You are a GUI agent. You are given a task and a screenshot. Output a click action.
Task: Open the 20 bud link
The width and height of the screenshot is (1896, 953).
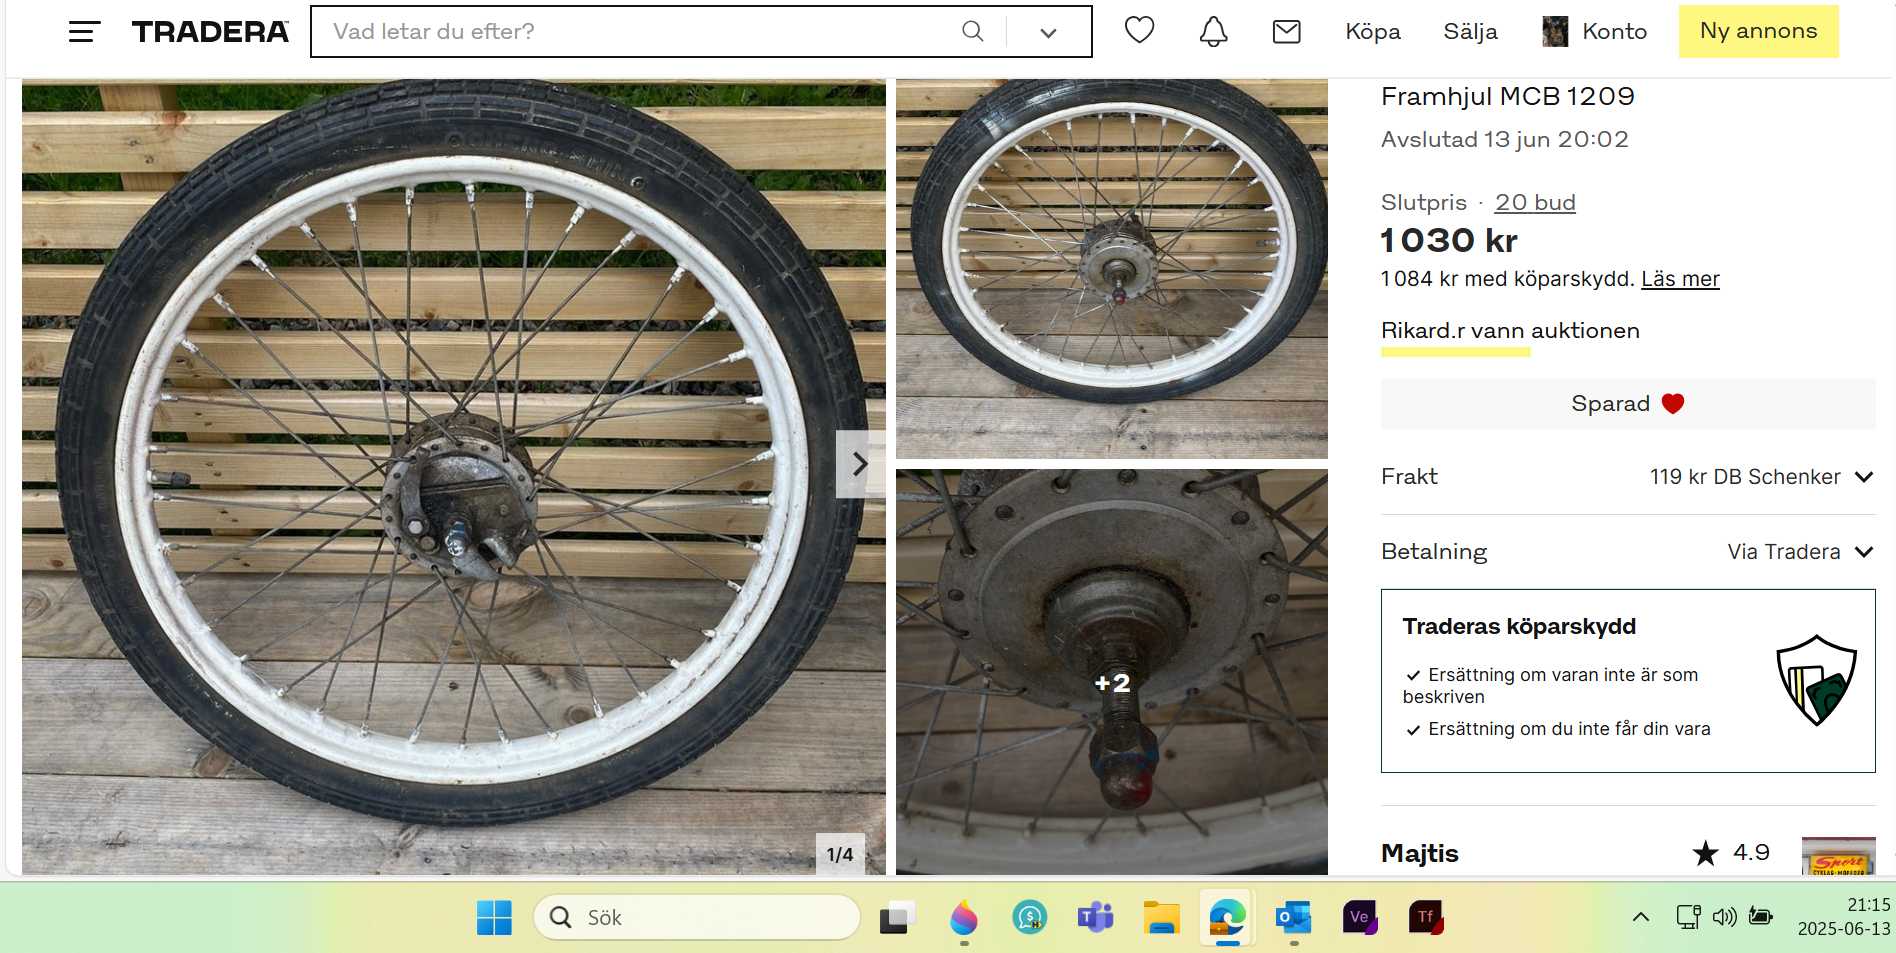[1535, 203]
